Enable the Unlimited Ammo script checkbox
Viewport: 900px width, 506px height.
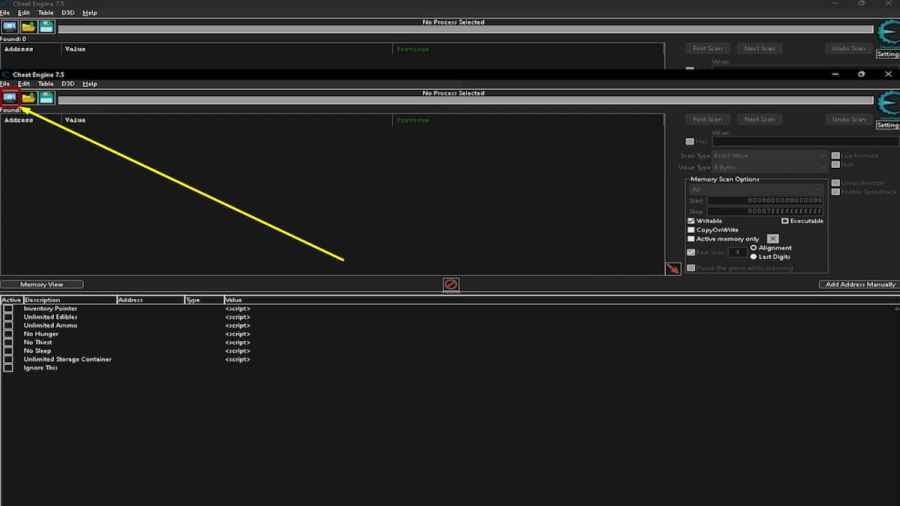tap(9, 326)
